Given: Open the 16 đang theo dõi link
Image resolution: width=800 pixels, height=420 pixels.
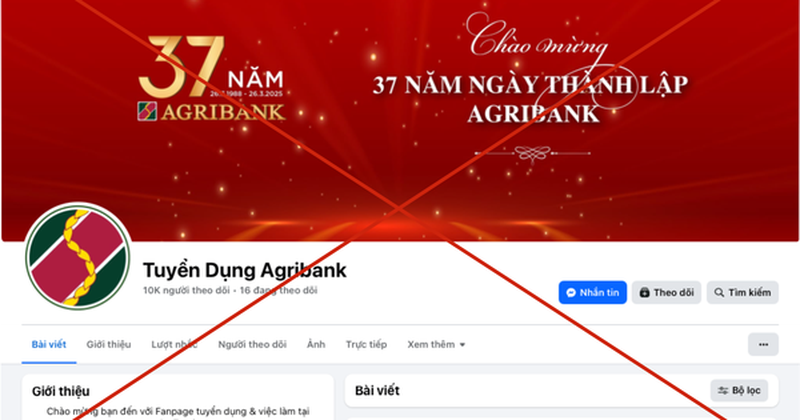Looking at the screenshot, I should pyautogui.click(x=279, y=290).
